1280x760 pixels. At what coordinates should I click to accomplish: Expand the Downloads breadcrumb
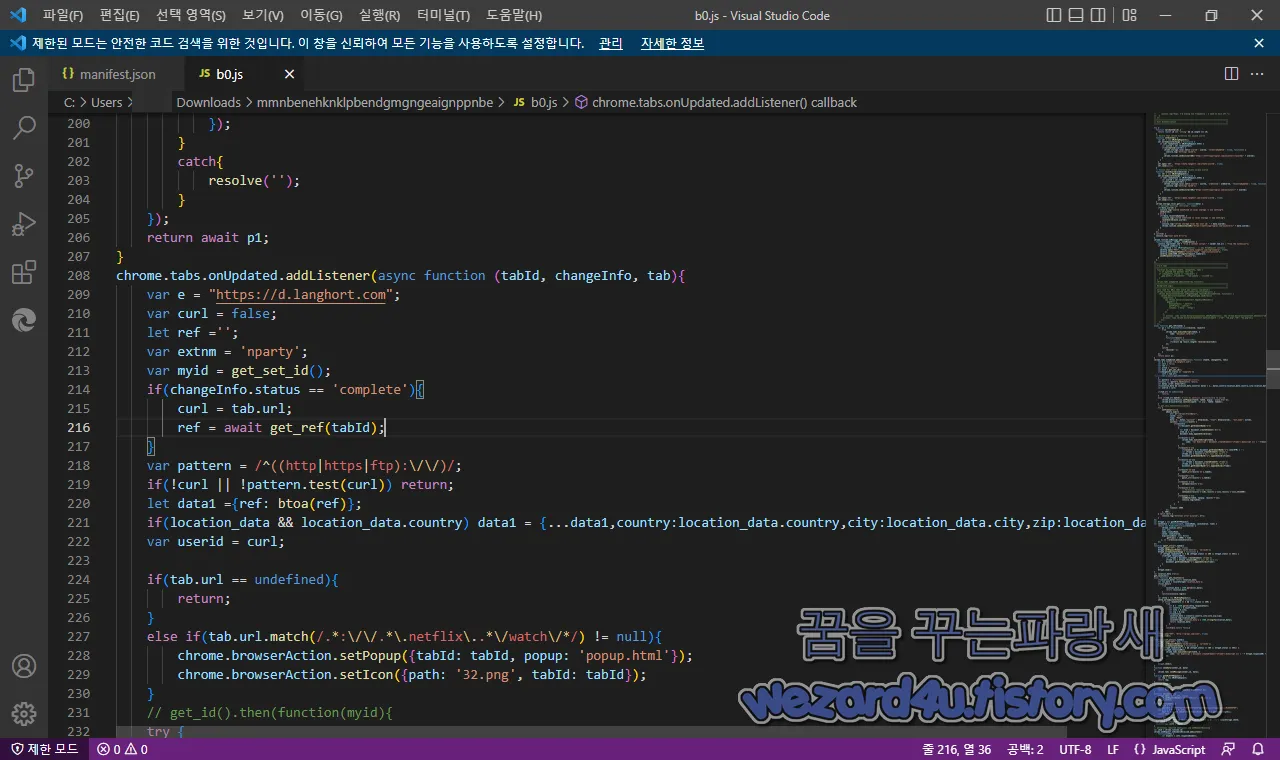208,102
